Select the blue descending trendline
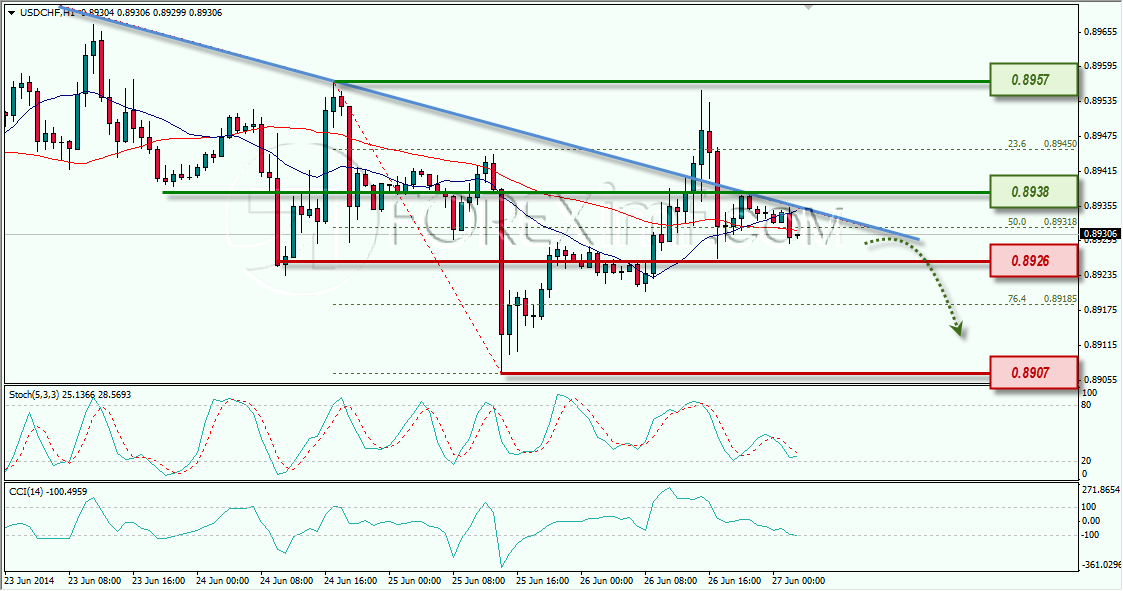1123x591 pixels. (x=487, y=122)
